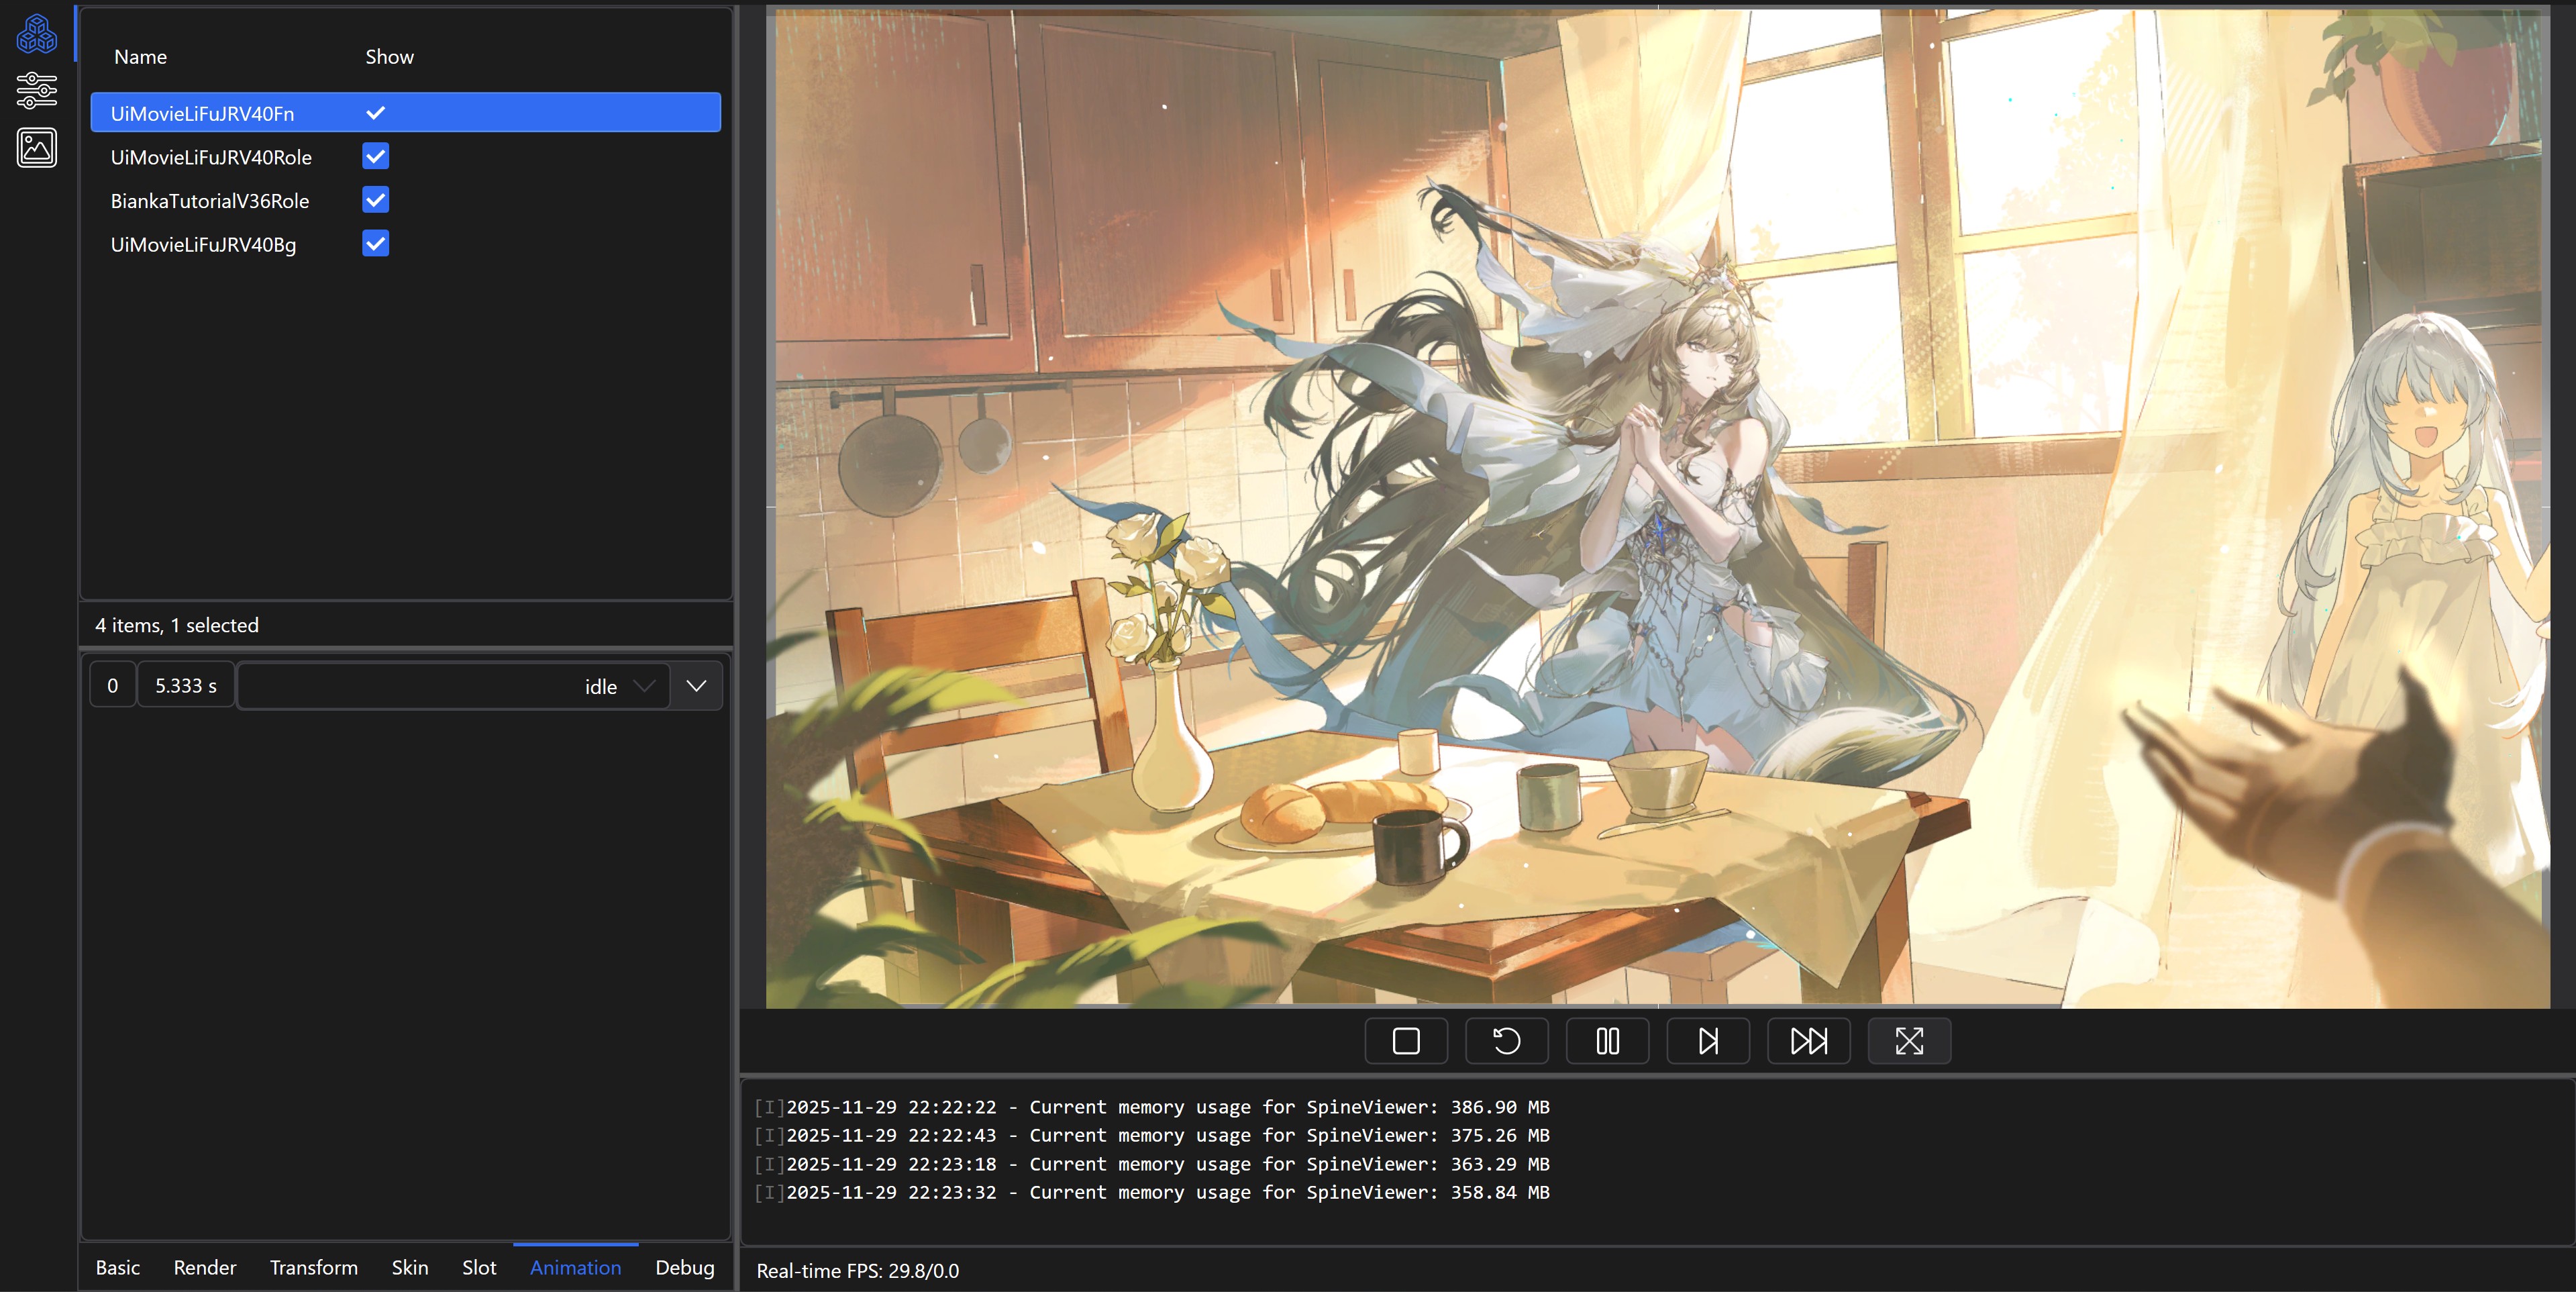
Task: Open the Debug tab
Action: (684, 1267)
